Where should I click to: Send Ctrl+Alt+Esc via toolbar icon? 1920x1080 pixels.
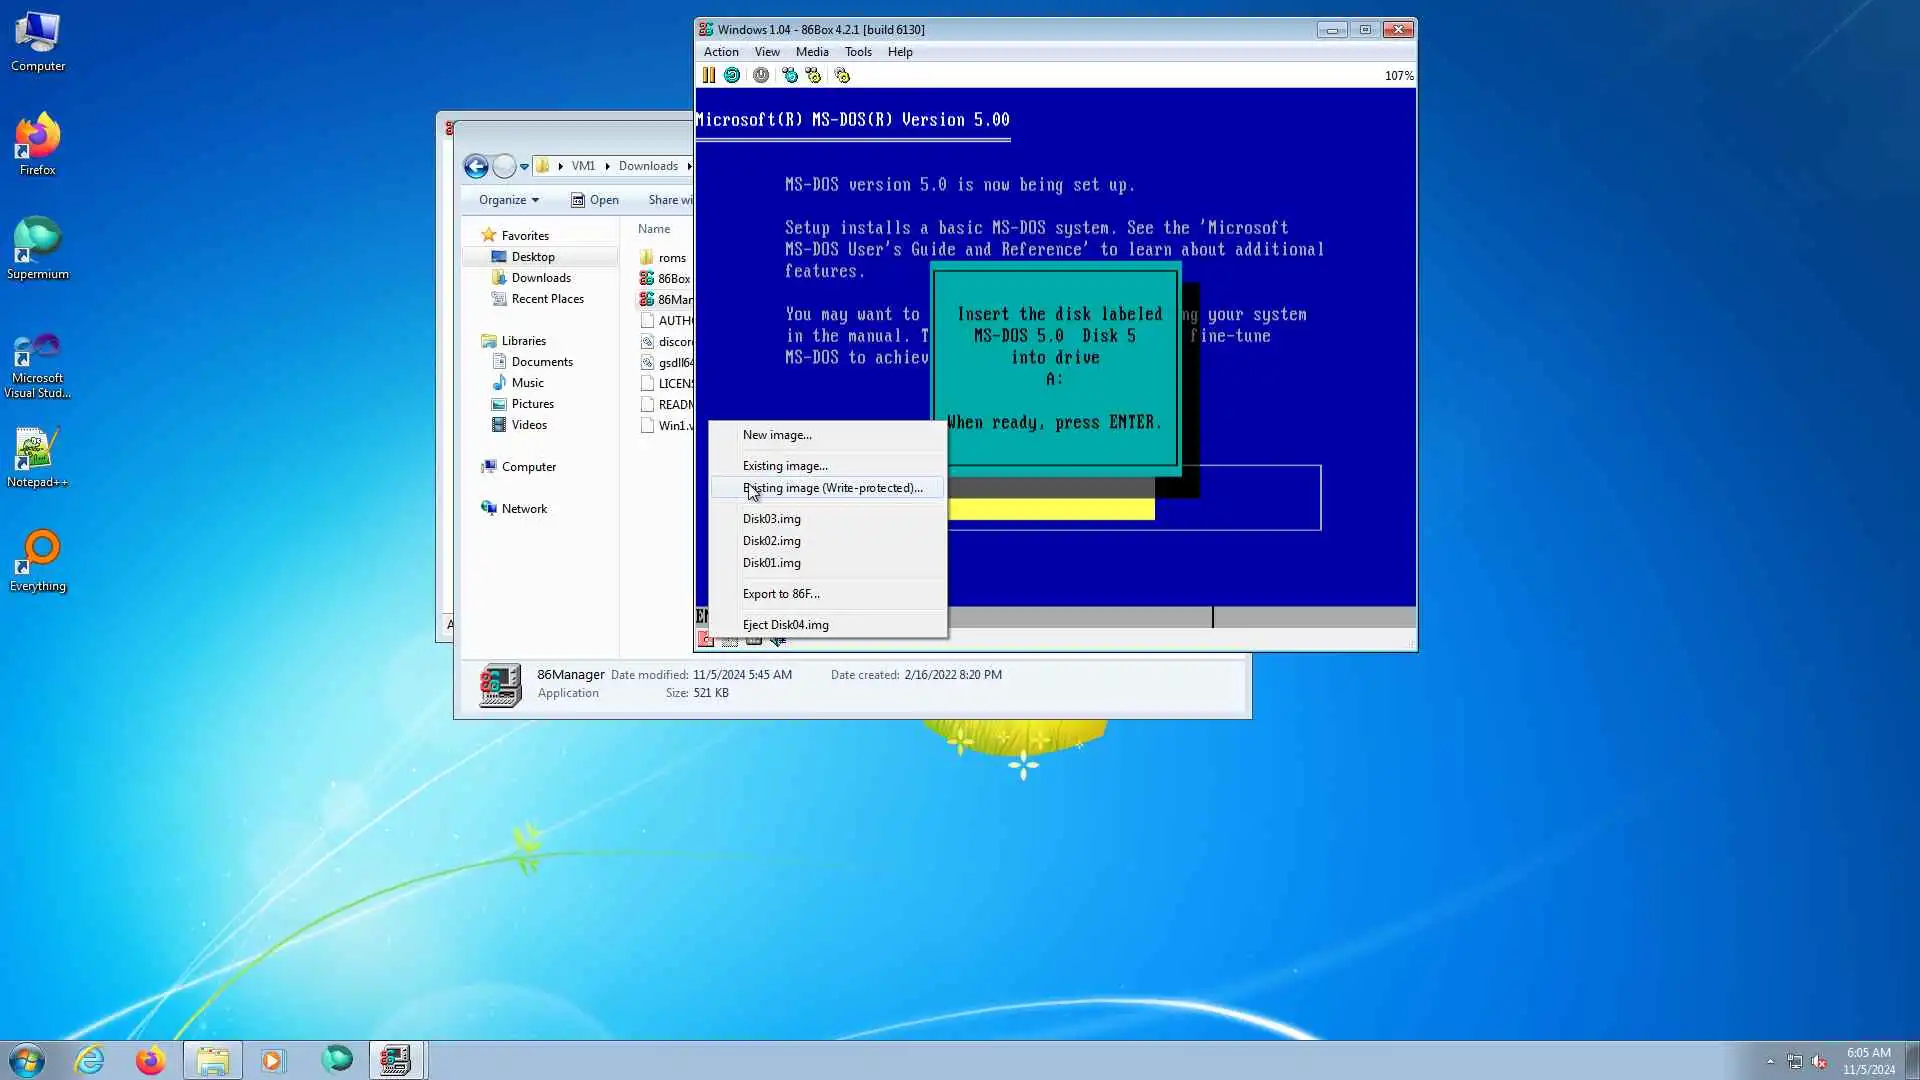(x=813, y=75)
